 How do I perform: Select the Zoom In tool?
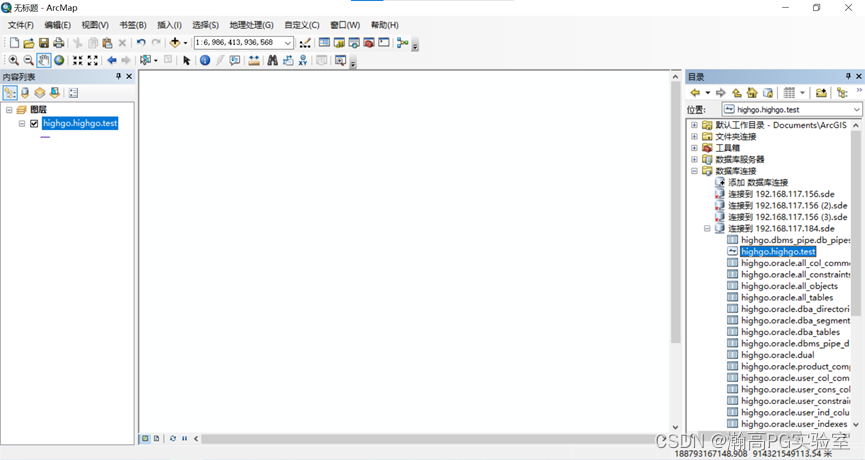coord(14,60)
